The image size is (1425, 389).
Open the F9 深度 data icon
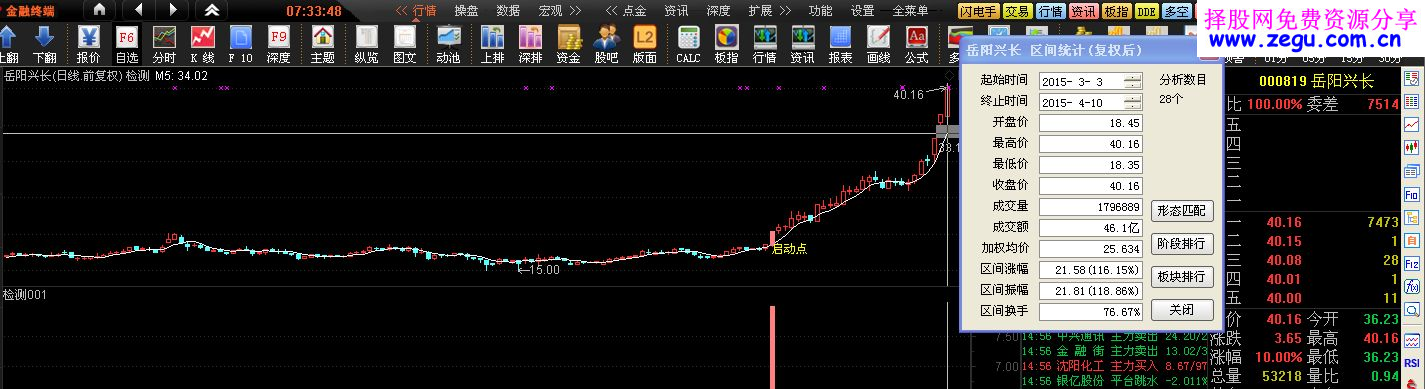pyautogui.click(x=279, y=44)
